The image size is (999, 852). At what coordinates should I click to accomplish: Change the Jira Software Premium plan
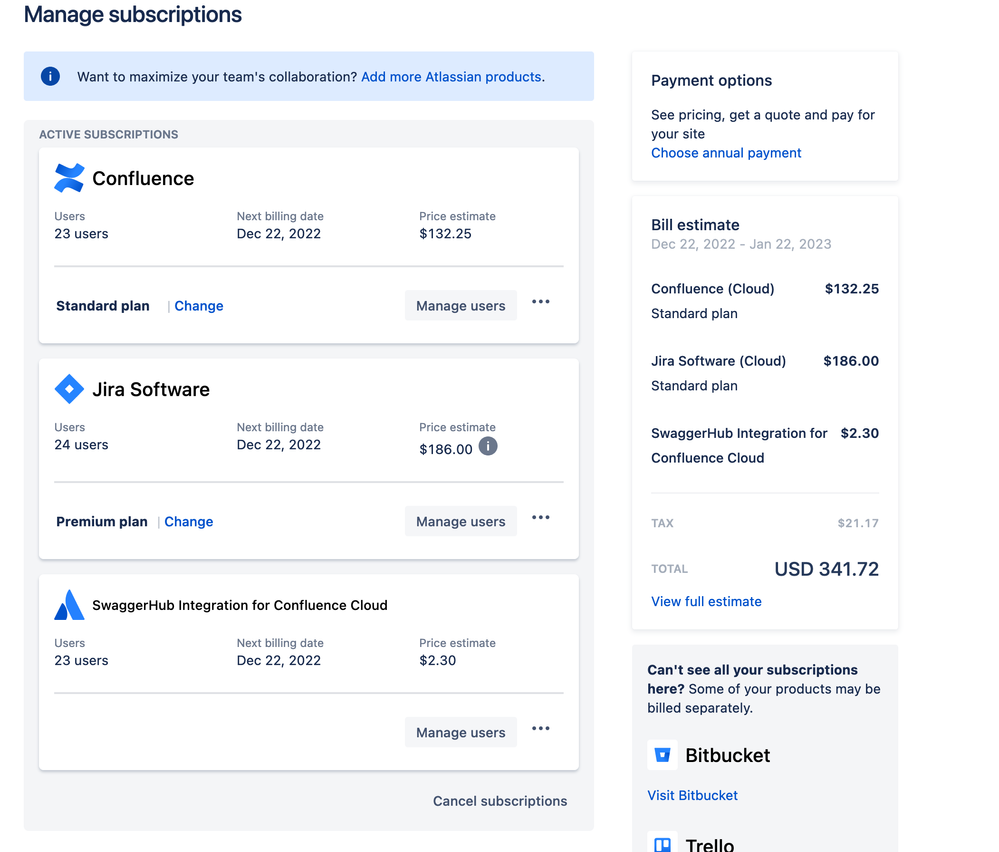(x=189, y=521)
